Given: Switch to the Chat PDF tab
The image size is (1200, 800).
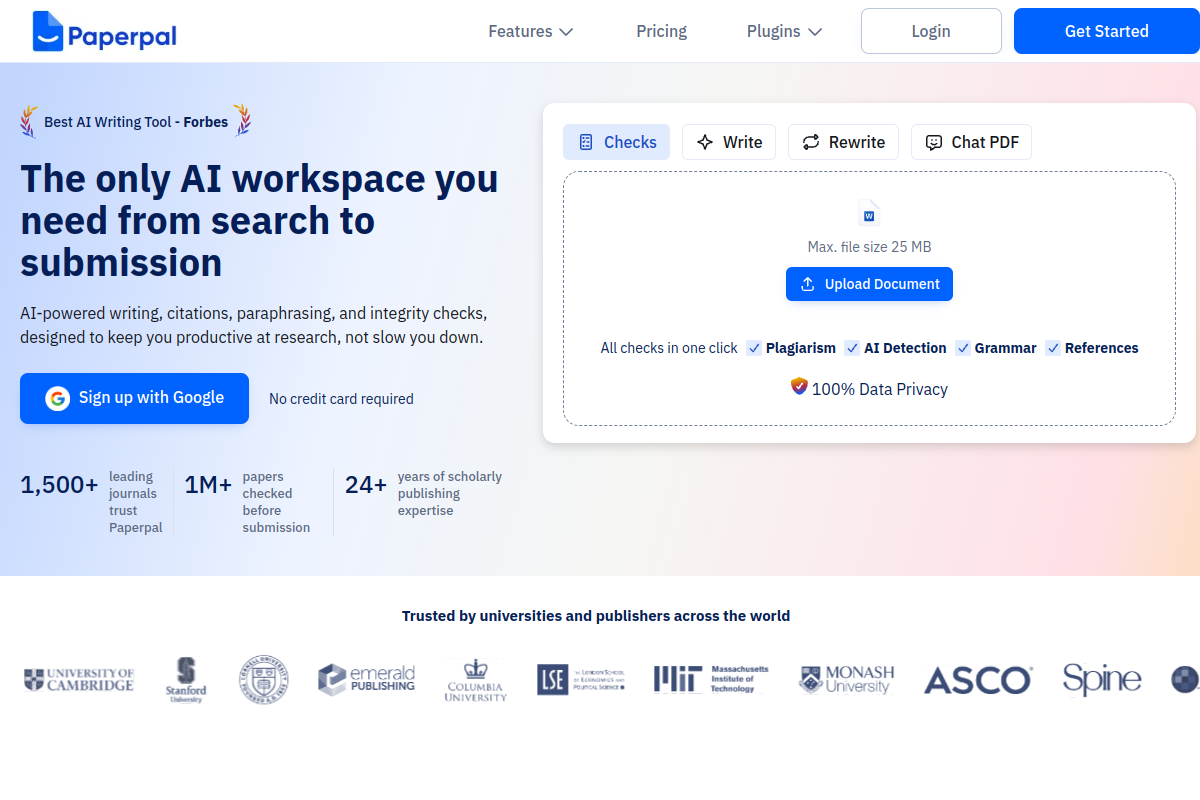Looking at the screenshot, I should (x=971, y=142).
